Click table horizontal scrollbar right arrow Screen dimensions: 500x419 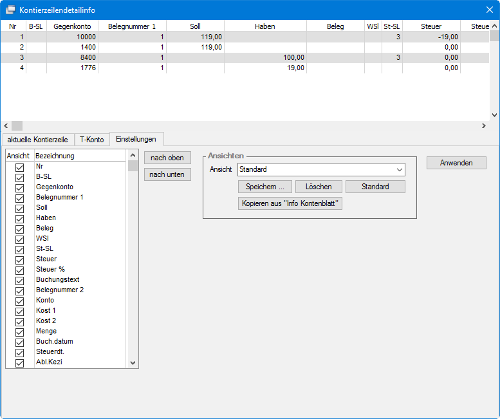pyautogui.click(x=484, y=126)
